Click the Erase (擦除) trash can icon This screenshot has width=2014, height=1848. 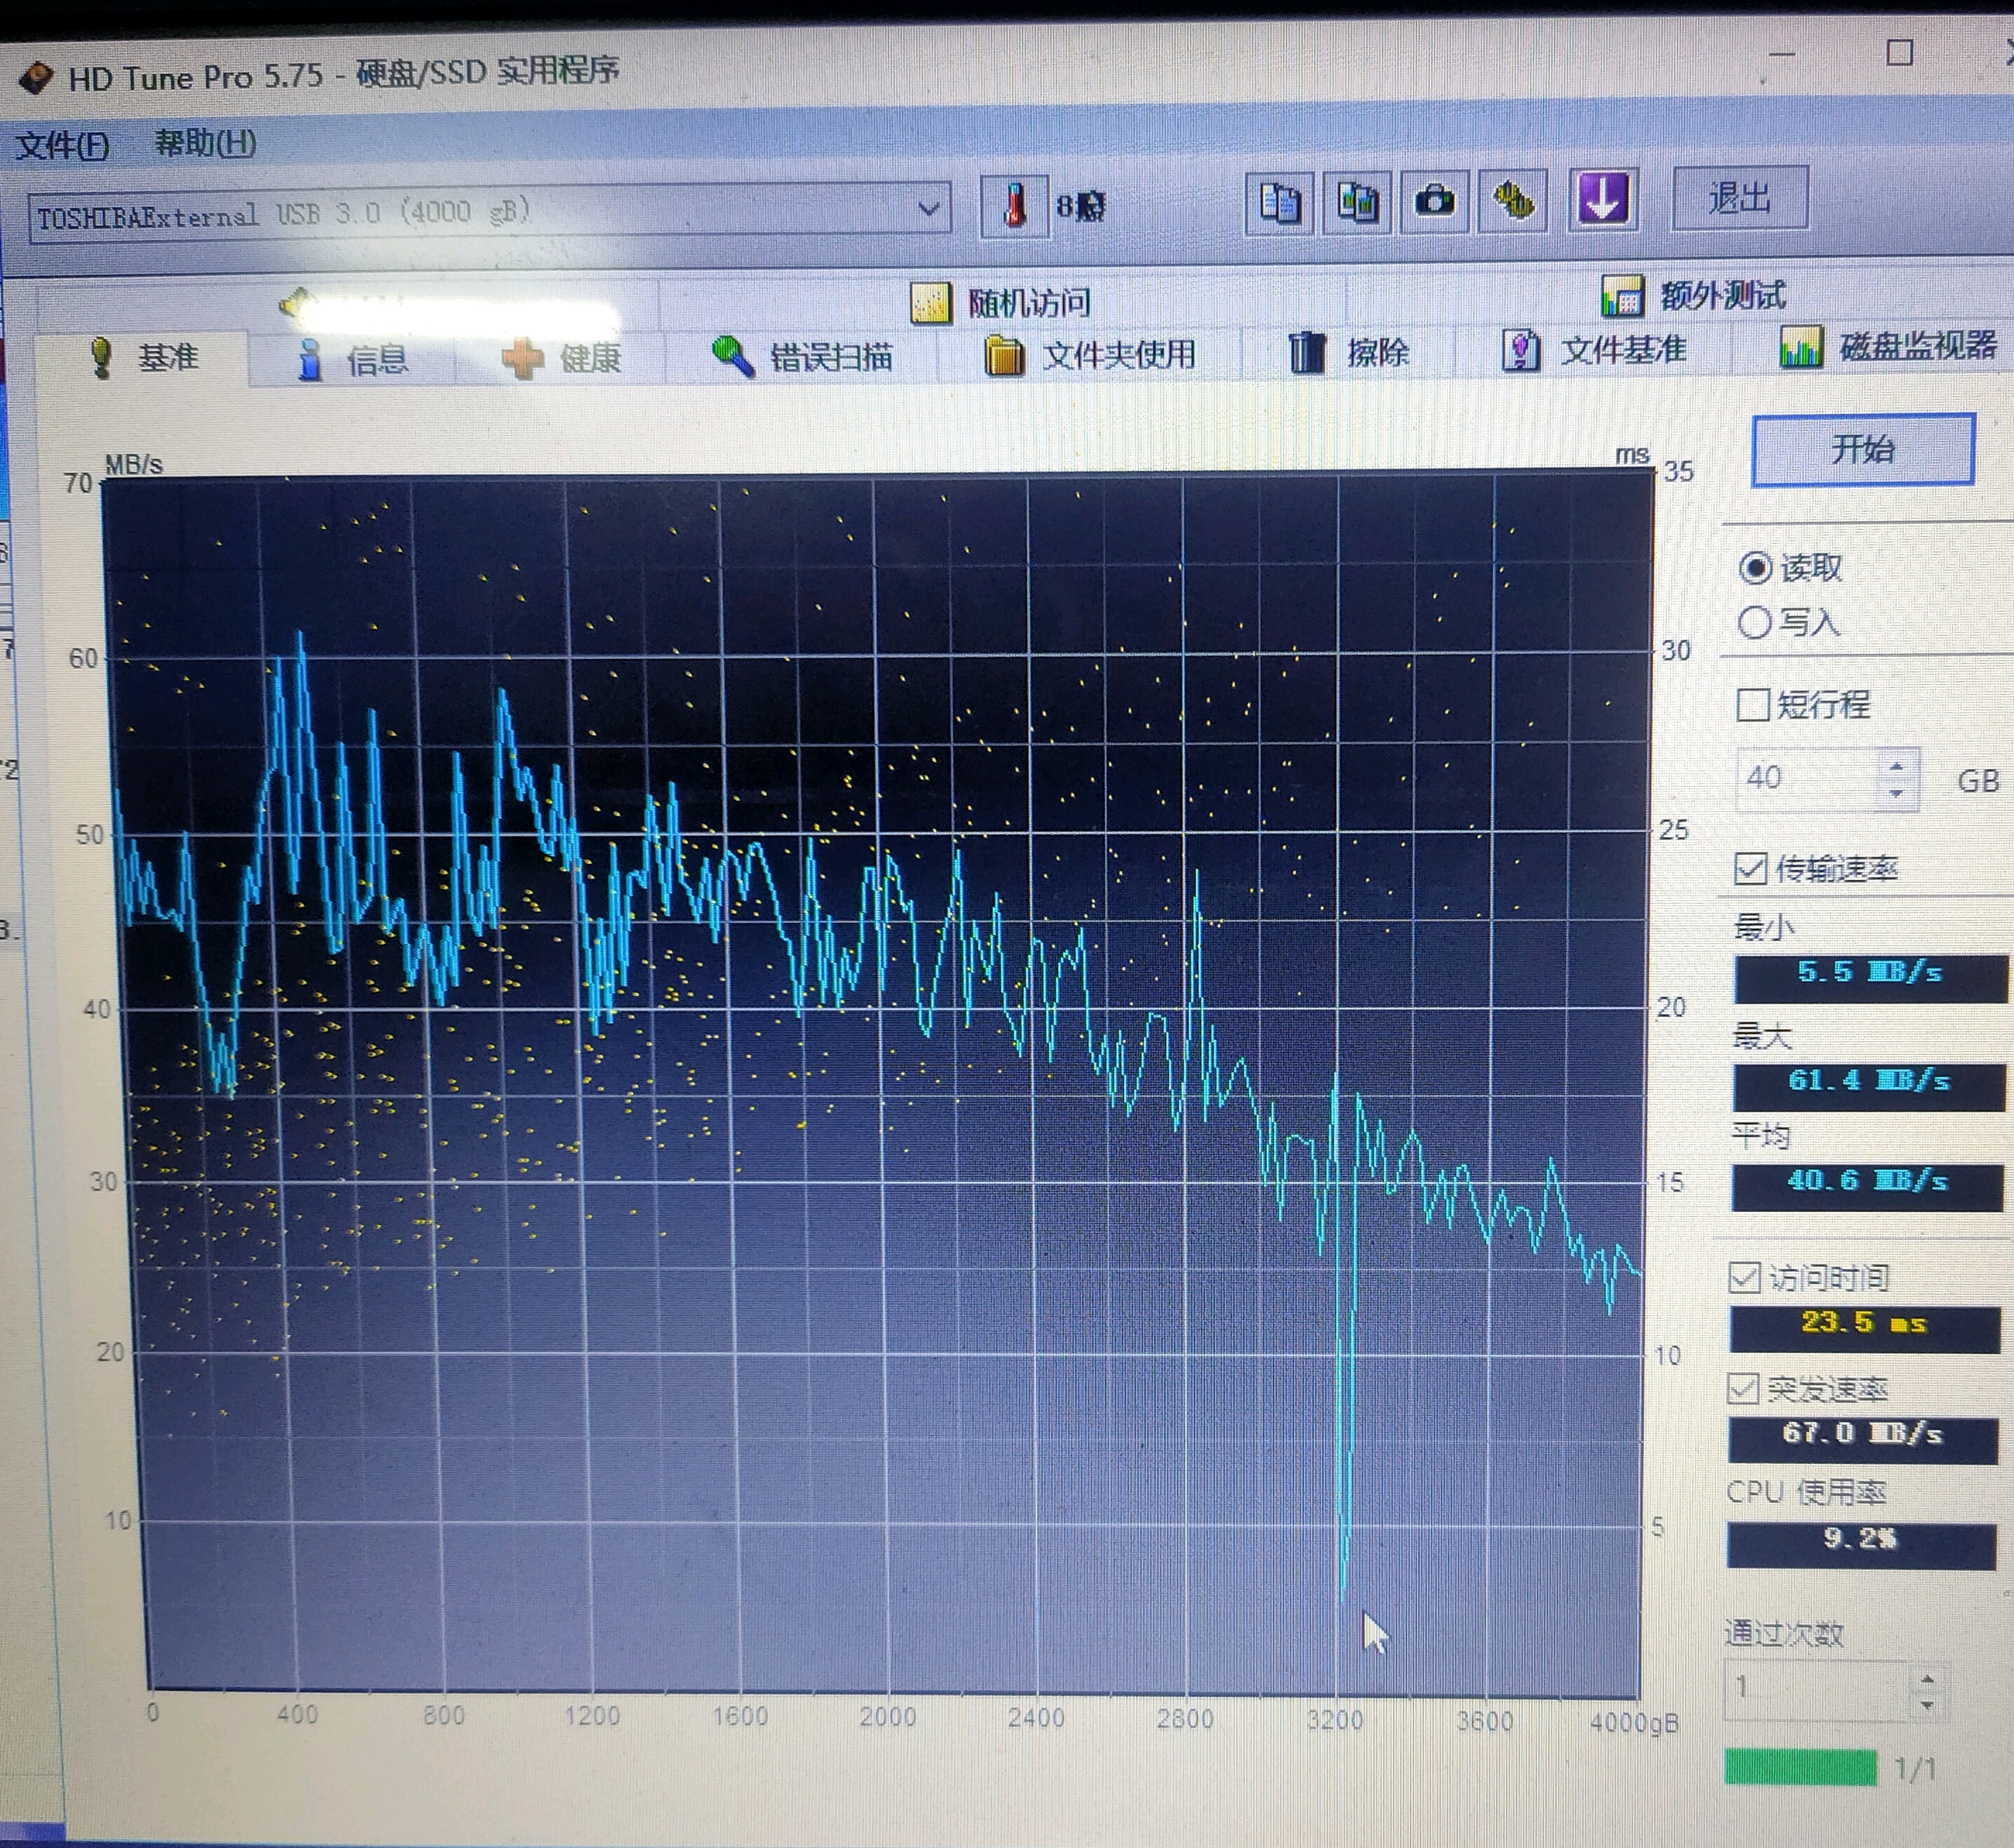(1306, 352)
